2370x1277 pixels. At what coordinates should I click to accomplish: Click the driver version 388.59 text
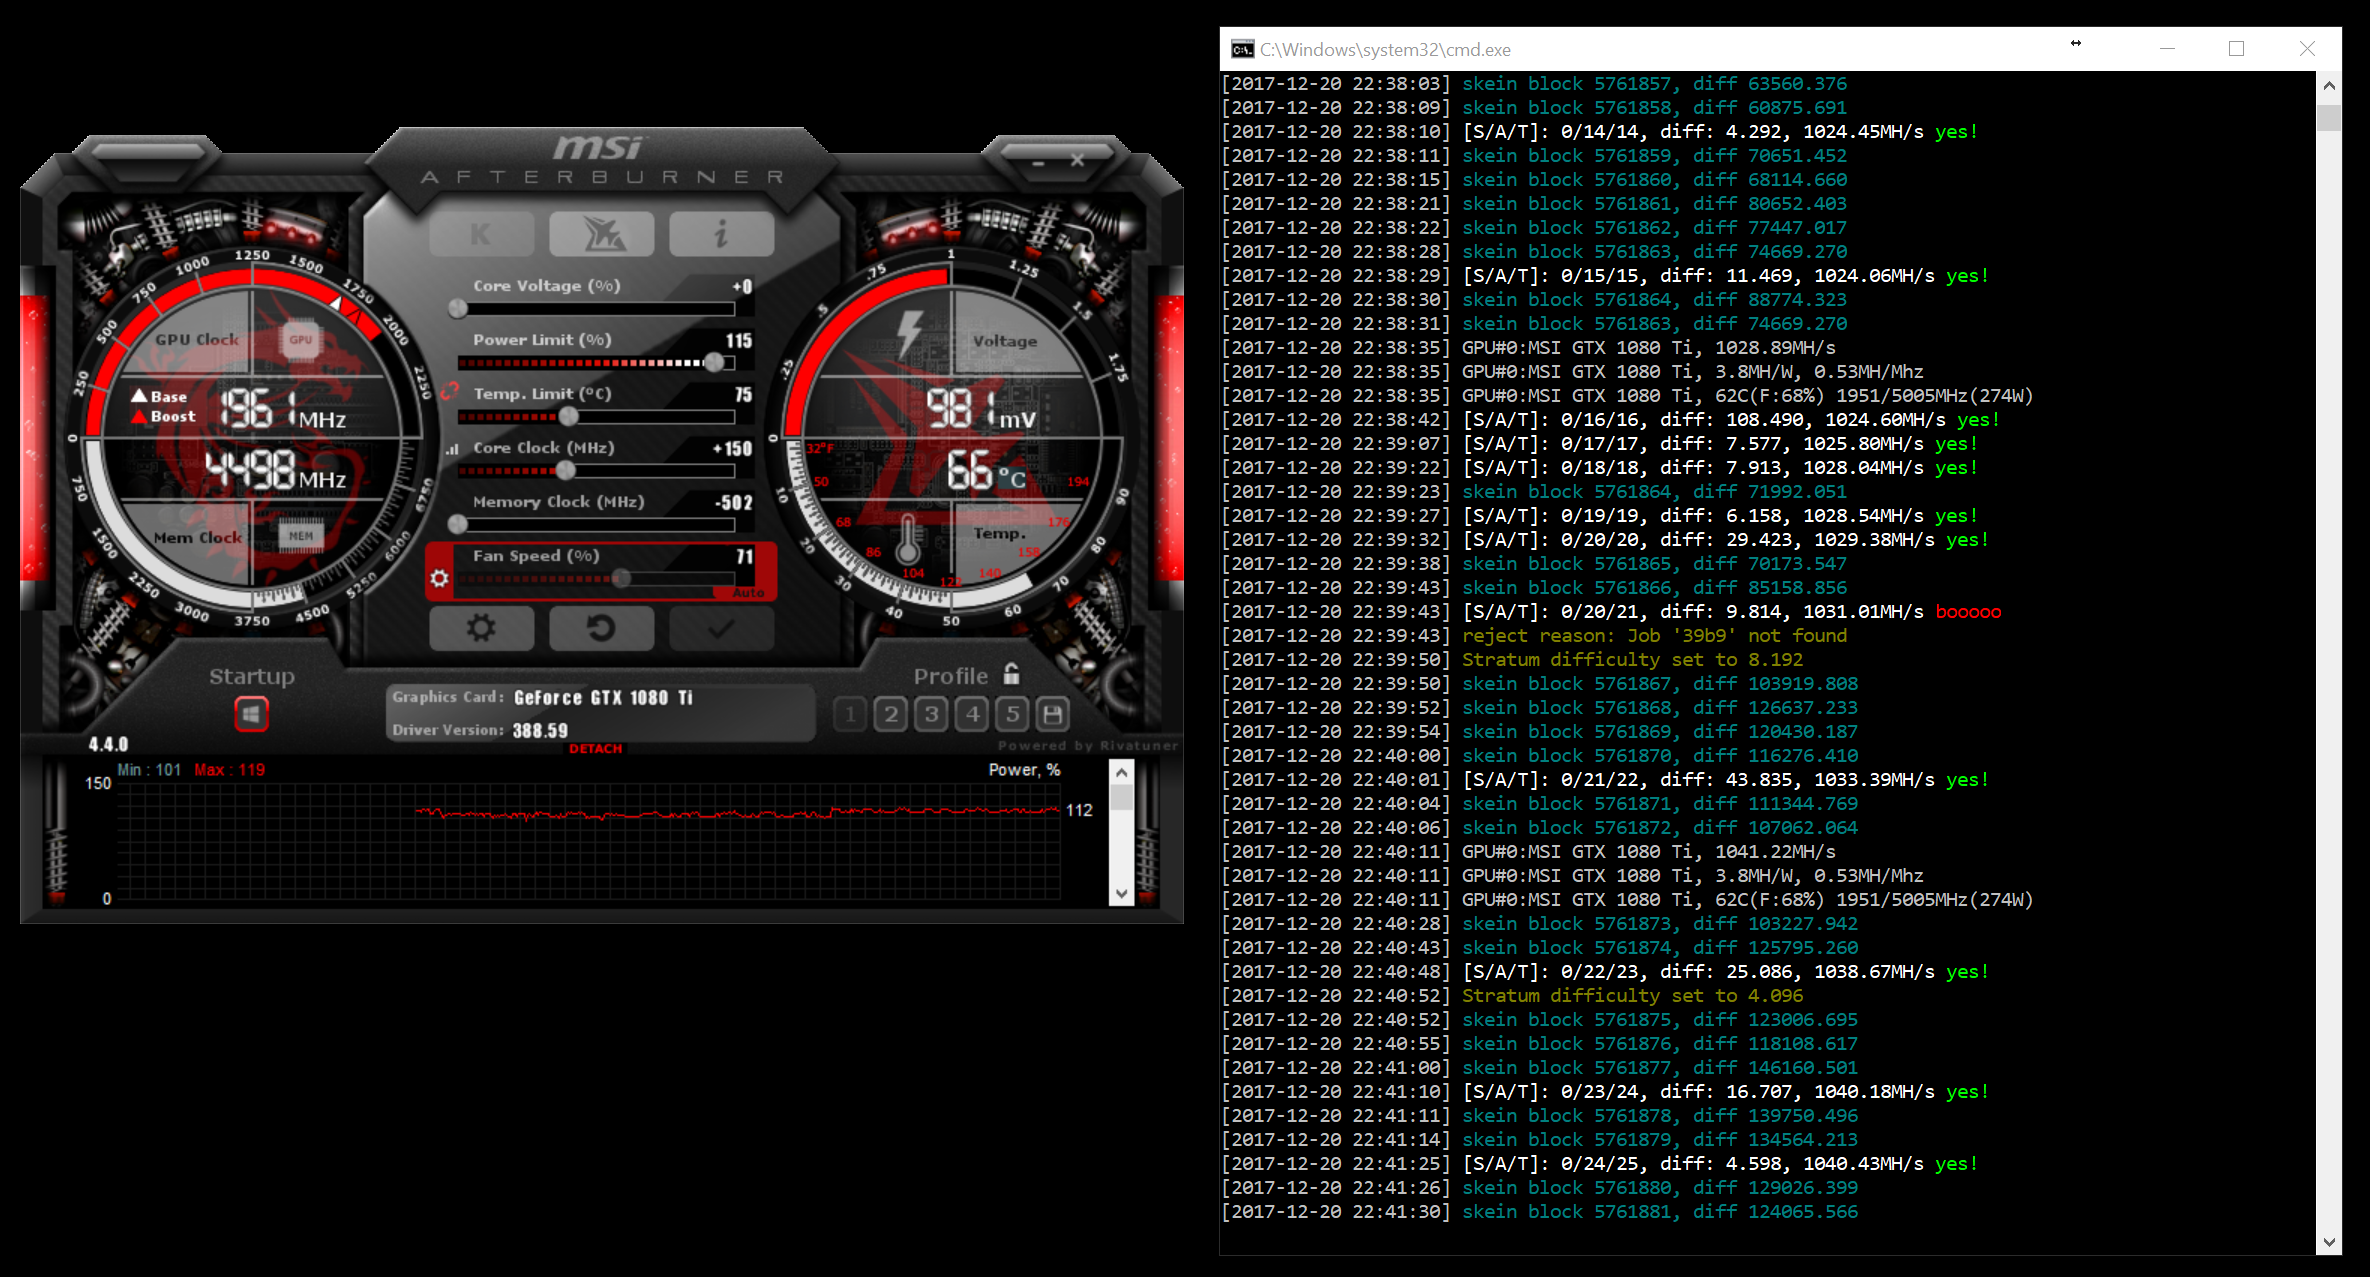tap(540, 731)
